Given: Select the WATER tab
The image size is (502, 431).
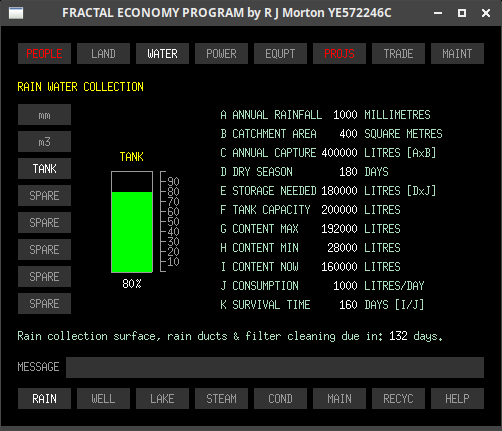Looking at the screenshot, I should click(162, 53).
